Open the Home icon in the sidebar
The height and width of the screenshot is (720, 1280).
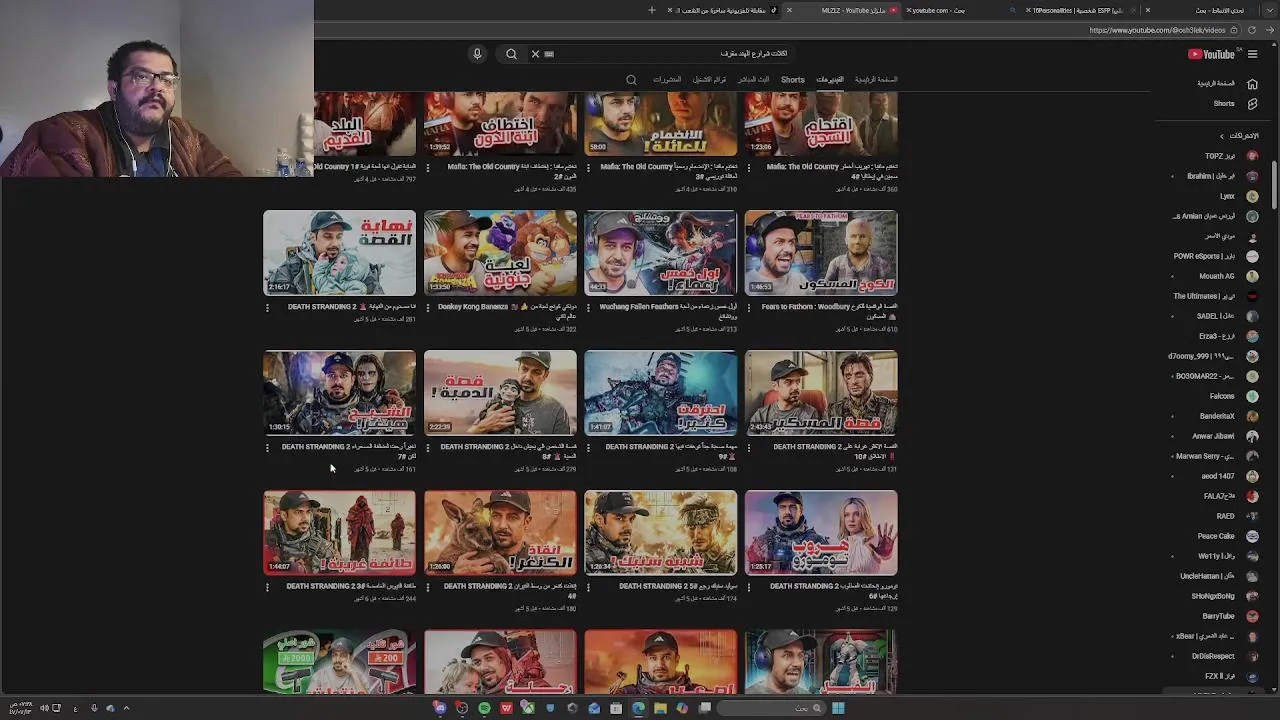pos(1252,84)
